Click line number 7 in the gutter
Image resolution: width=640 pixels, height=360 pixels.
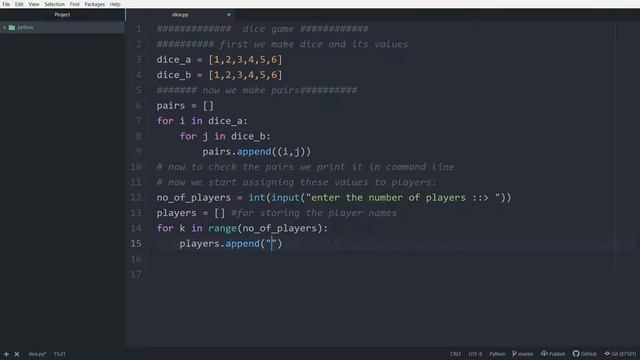(x=138, y=121)
